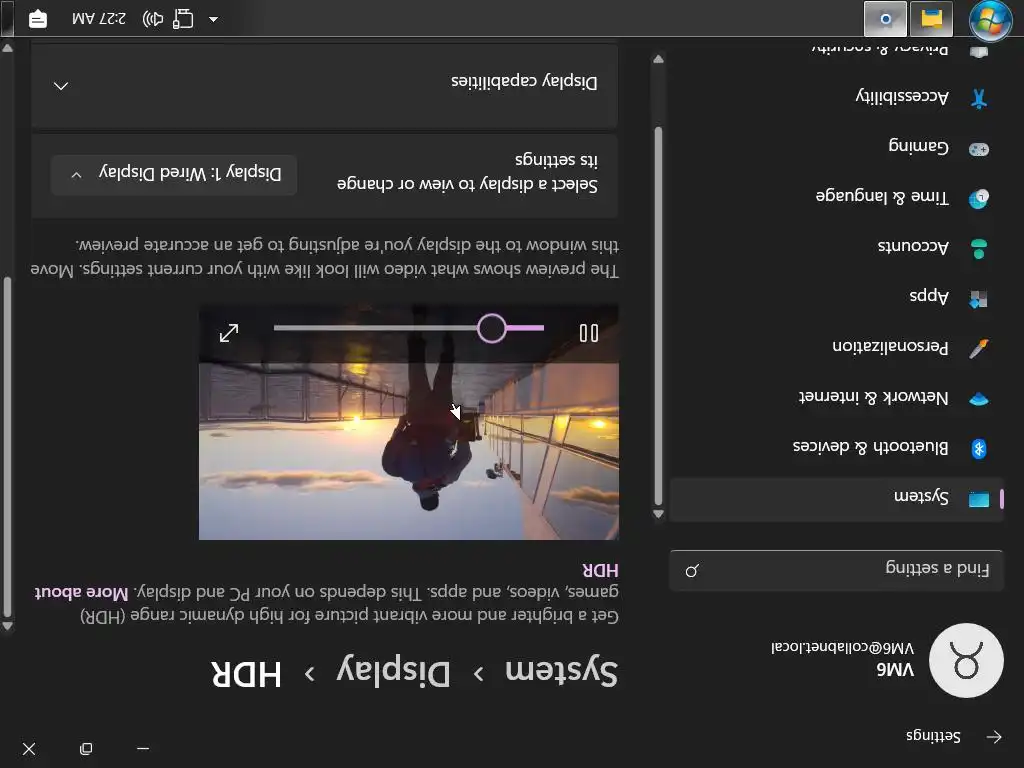Open Gaming via its controller icon
Viewport: 1024px width, 768px height.
[x=978, y=149]
